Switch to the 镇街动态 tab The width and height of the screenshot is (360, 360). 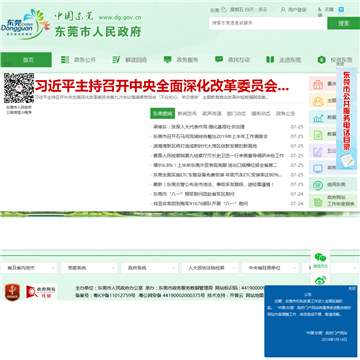click(x=261, y=114)
